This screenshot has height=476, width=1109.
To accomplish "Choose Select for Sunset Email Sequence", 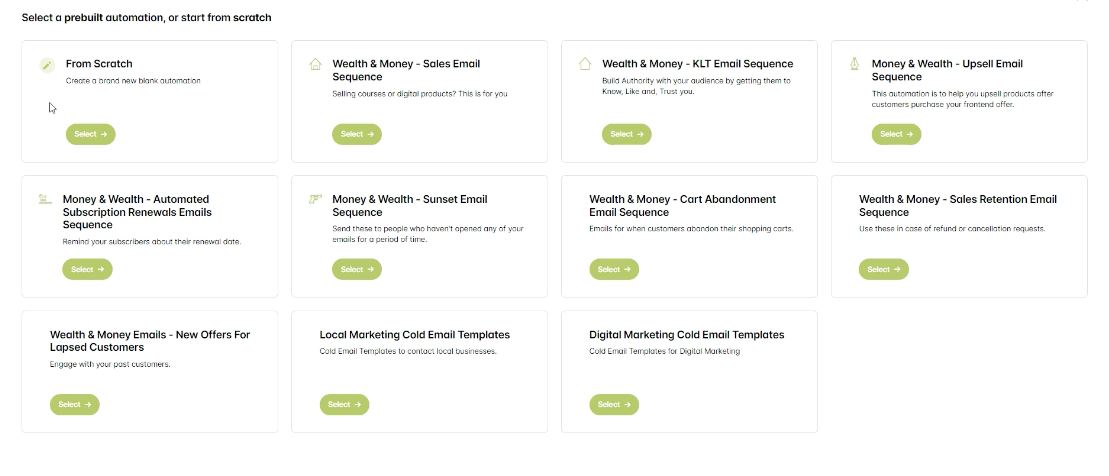I will pos(356,269).
